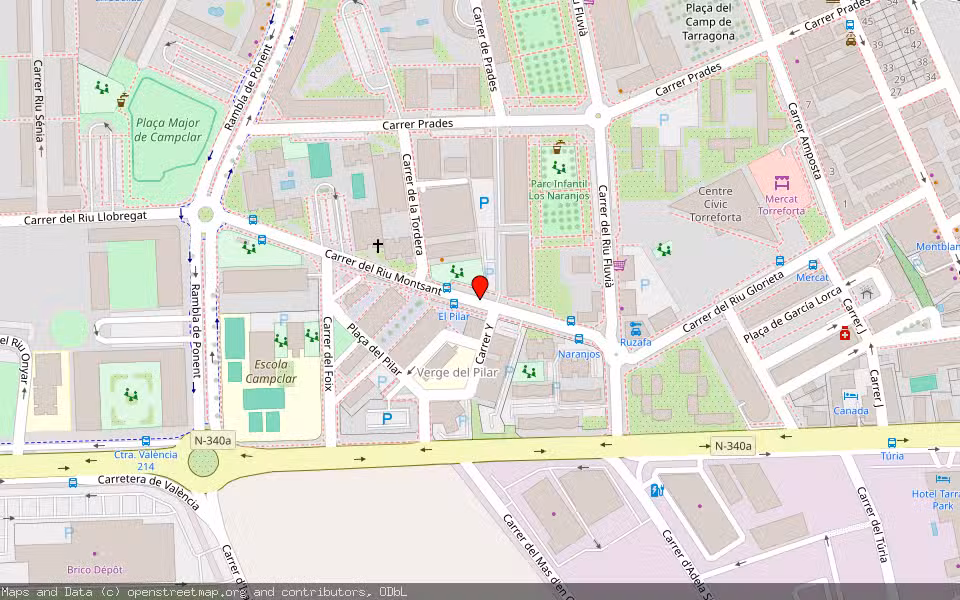
Task: Click the Brico Dépôt label
Action: point(95,569)
